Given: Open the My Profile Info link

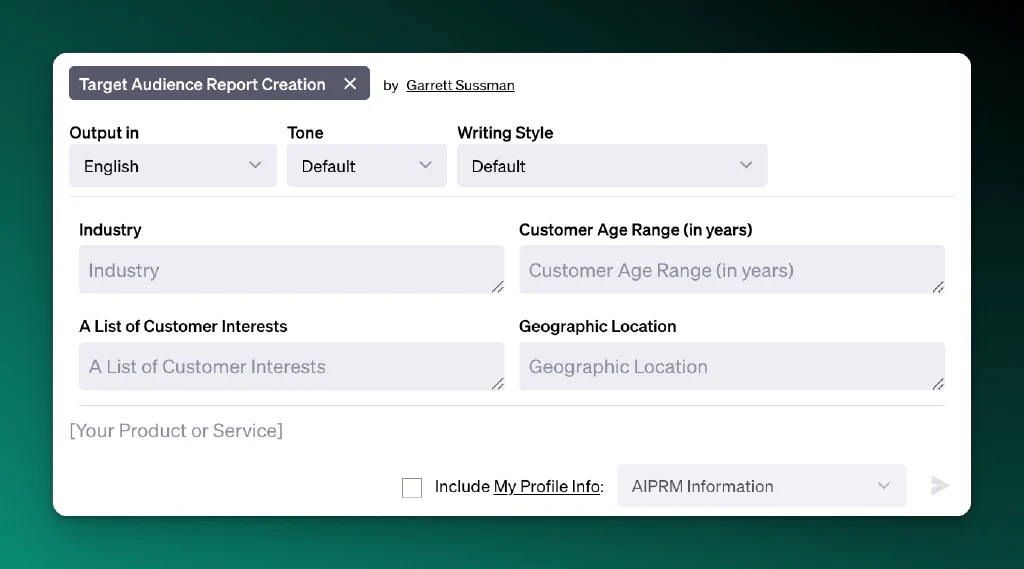Looking at the screenshot, I should tap(547, 487).
